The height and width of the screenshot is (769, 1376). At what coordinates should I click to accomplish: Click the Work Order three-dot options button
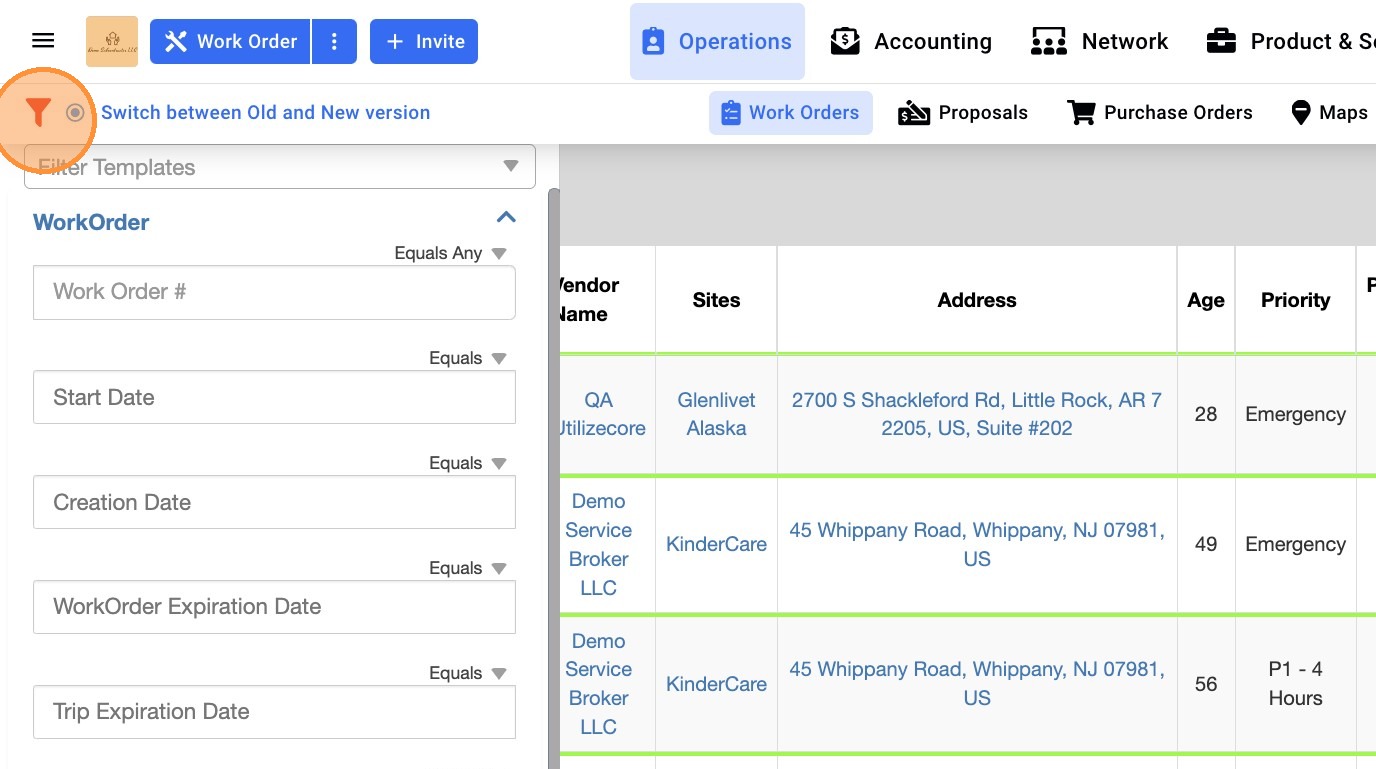(x=334, y=42)
